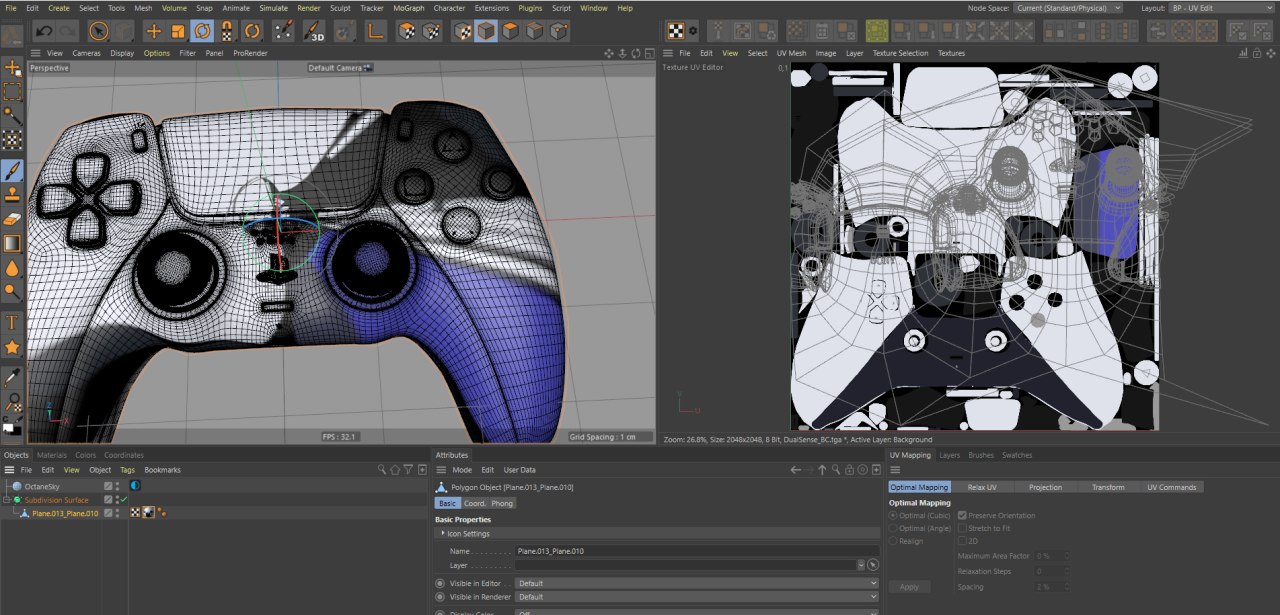Toggle OctaneSky layer visibility checkbox
The width and height of the screenshot is (1280, 615).
pos(108,486)
